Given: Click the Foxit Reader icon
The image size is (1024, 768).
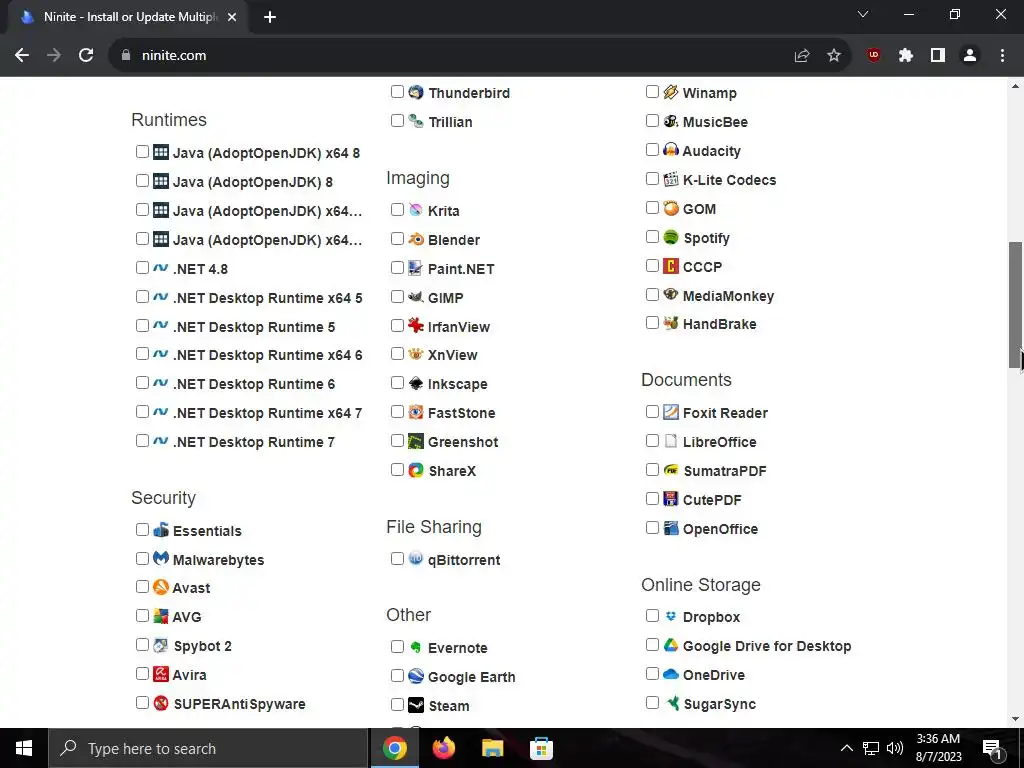Looking at the screenshot, I should (671, 412).
